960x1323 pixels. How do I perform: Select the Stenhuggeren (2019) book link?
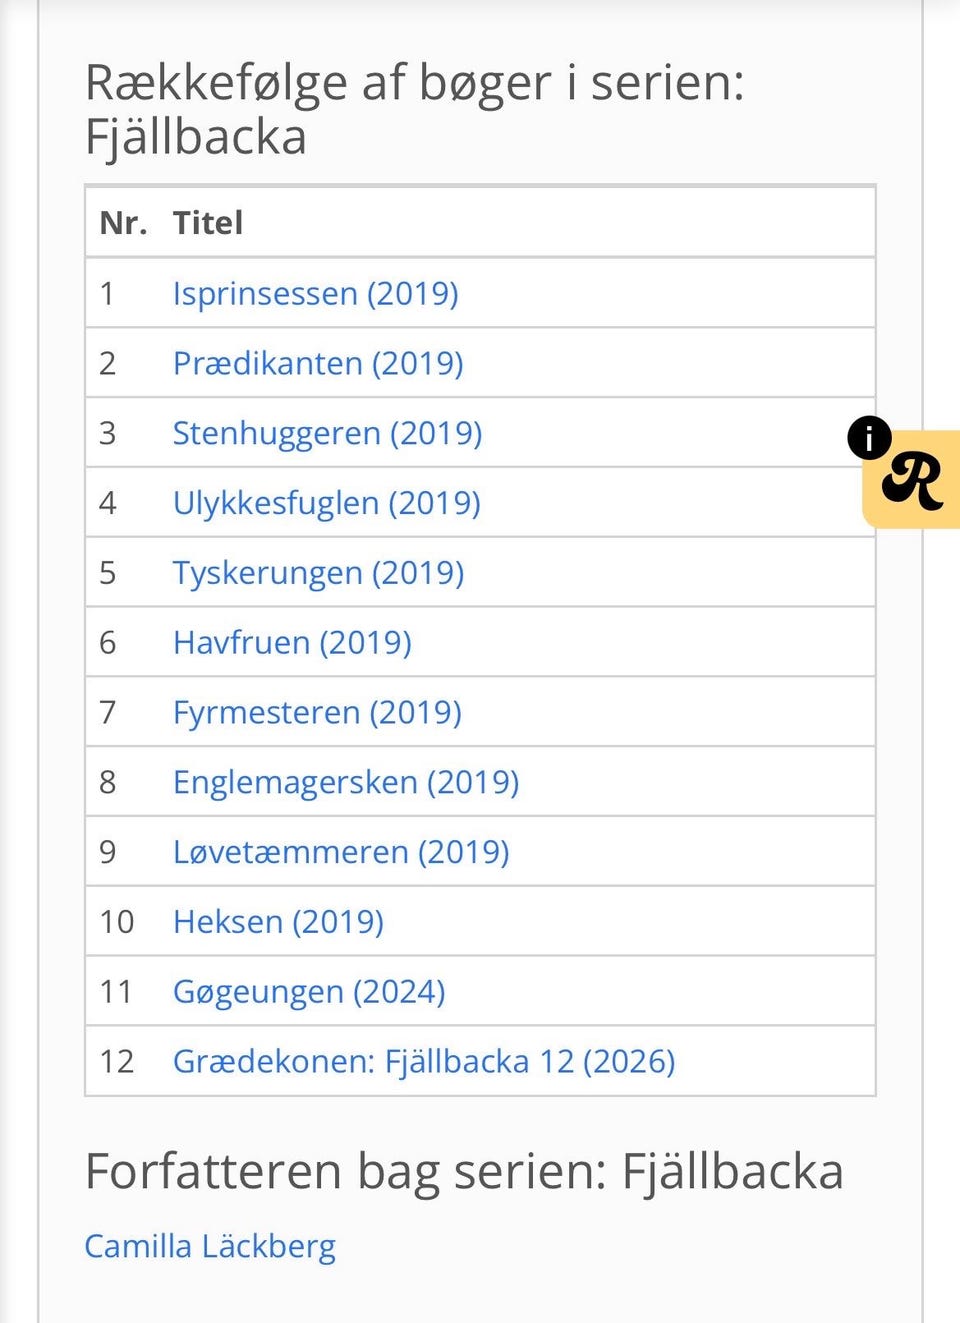(327, 434)
